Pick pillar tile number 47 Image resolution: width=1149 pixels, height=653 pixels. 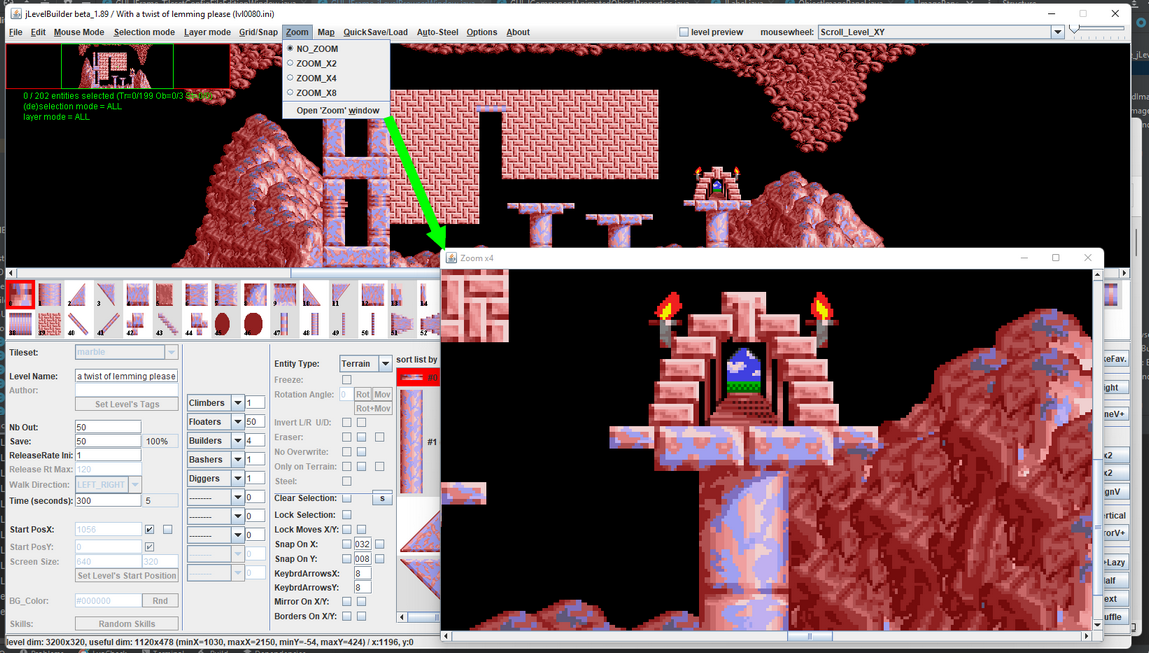pyautogui.click(x=284, y=323)
